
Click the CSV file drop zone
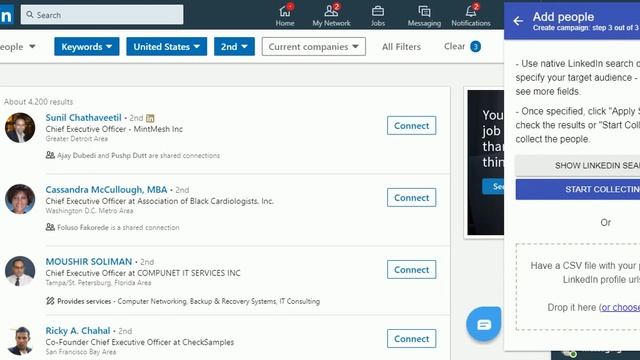[578, 287]
